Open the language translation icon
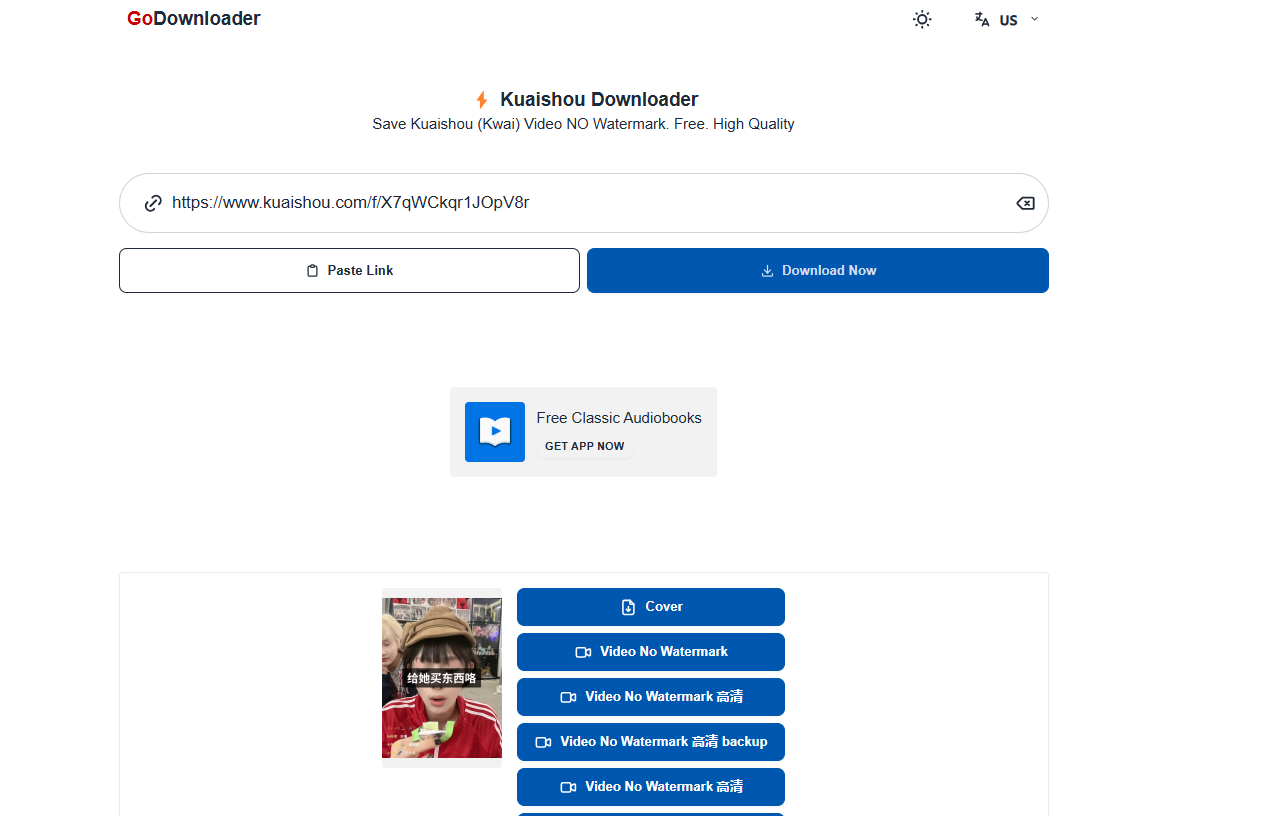The image size is (1261, 816). pos(981,19)
